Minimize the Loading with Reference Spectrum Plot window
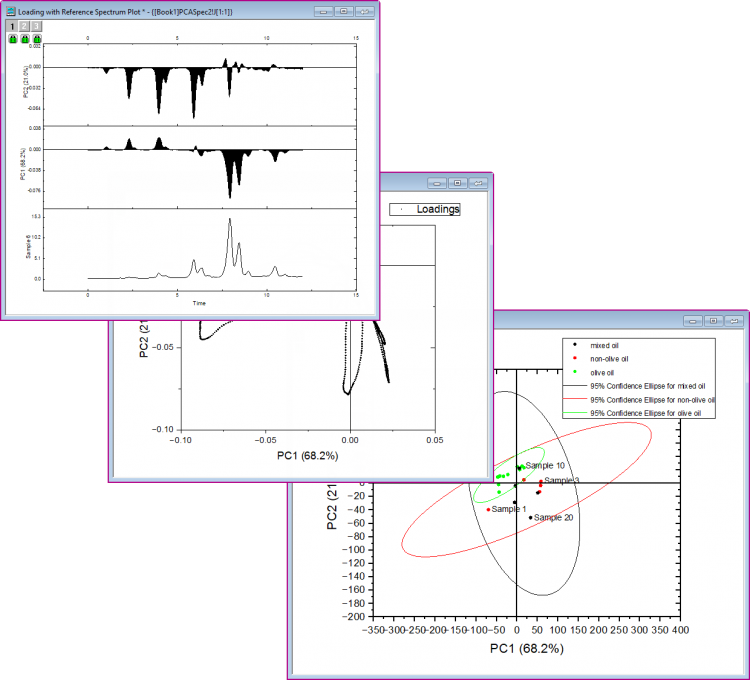This screenshot has height=680, width=750. 323,11
